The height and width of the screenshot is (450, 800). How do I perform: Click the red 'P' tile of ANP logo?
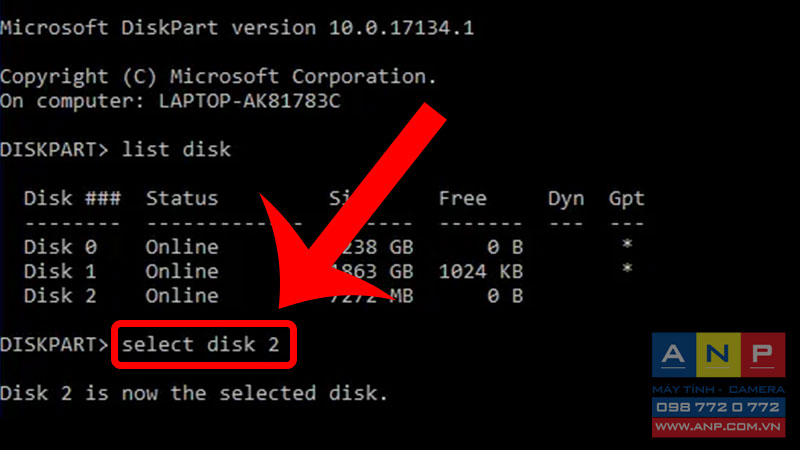[x=763, y=355]
